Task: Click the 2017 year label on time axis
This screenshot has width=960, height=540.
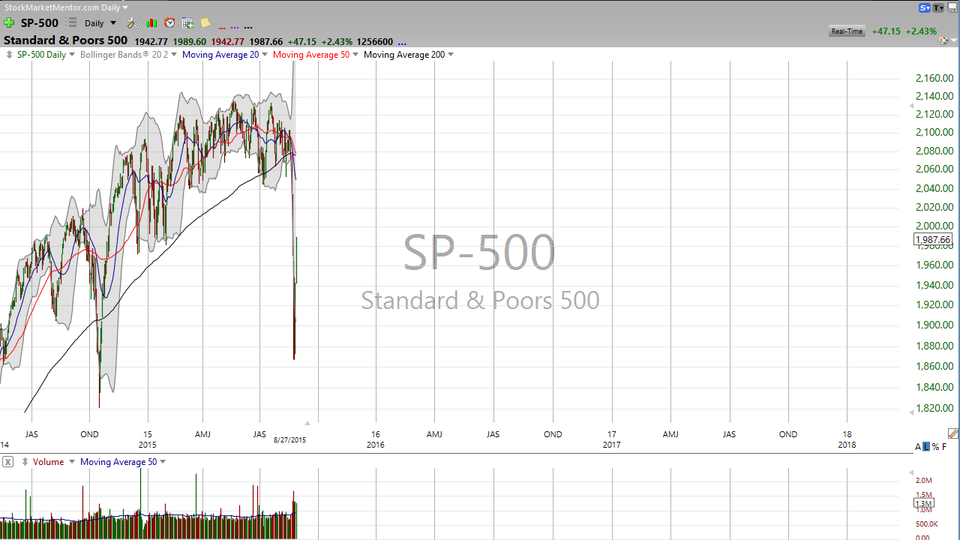Action: coord(612,444)
